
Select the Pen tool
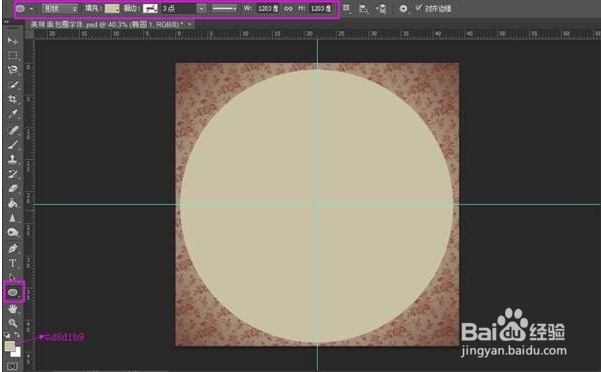click(x=13, y=248)
